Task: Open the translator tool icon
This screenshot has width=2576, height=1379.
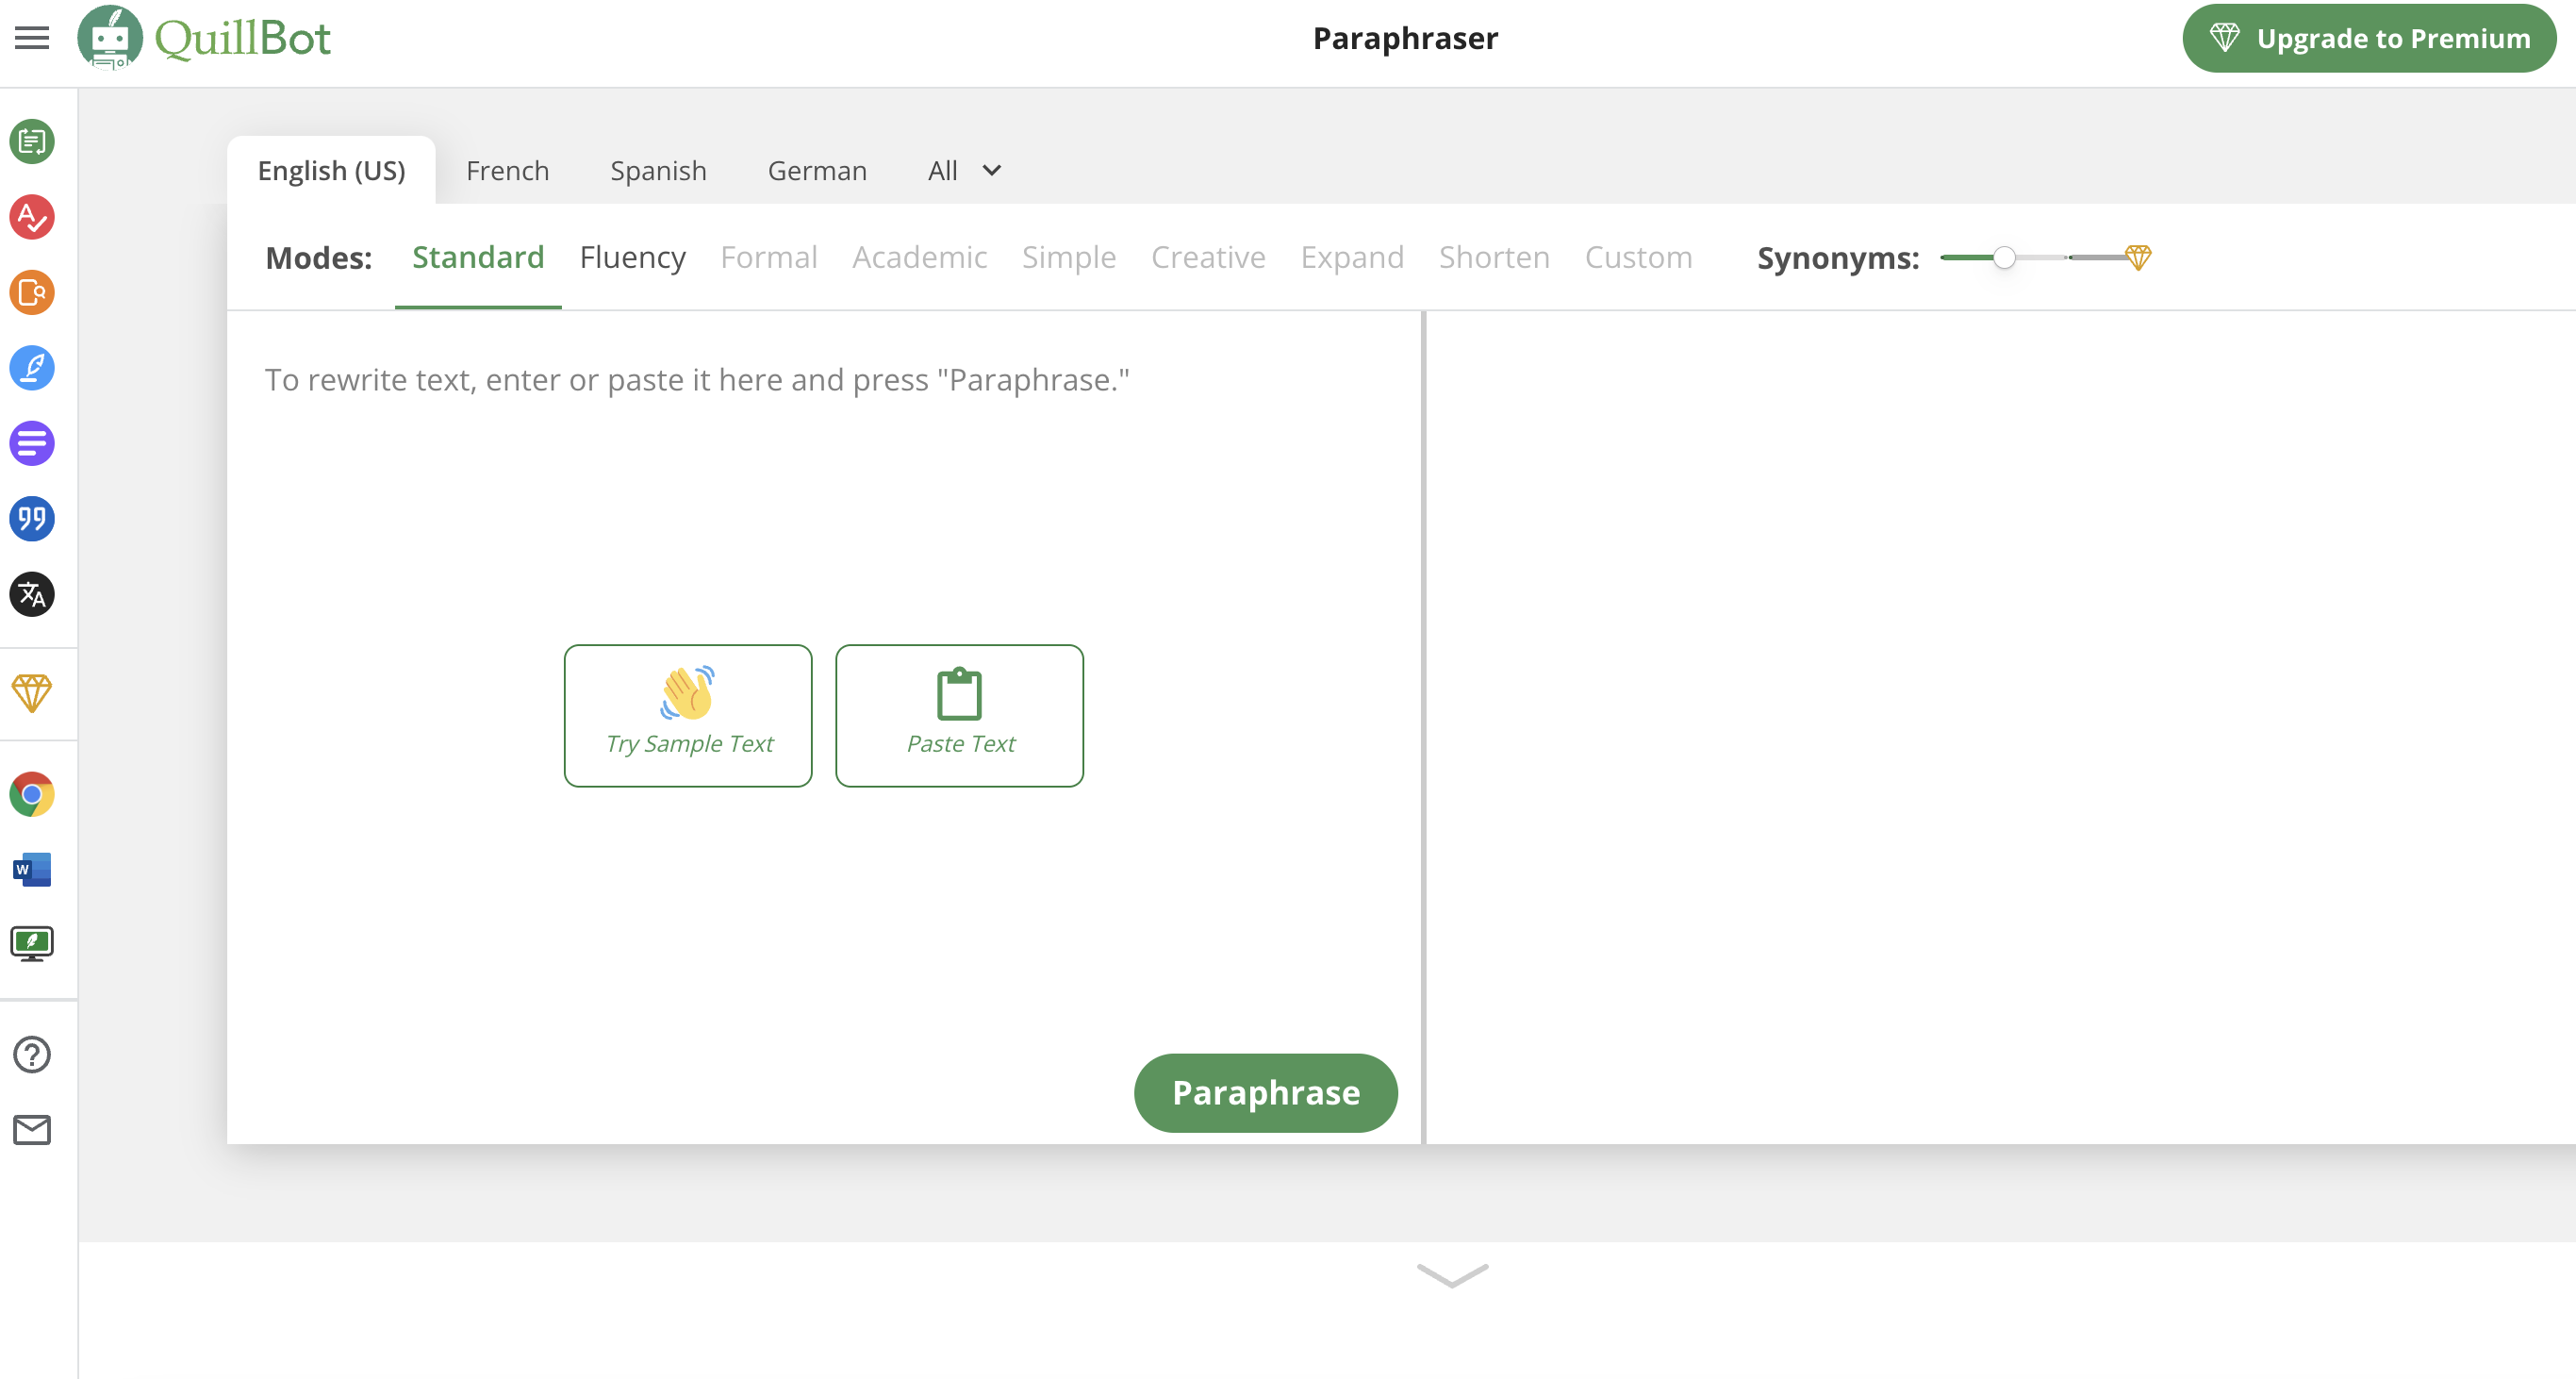Action: click(x=32, y=597)
